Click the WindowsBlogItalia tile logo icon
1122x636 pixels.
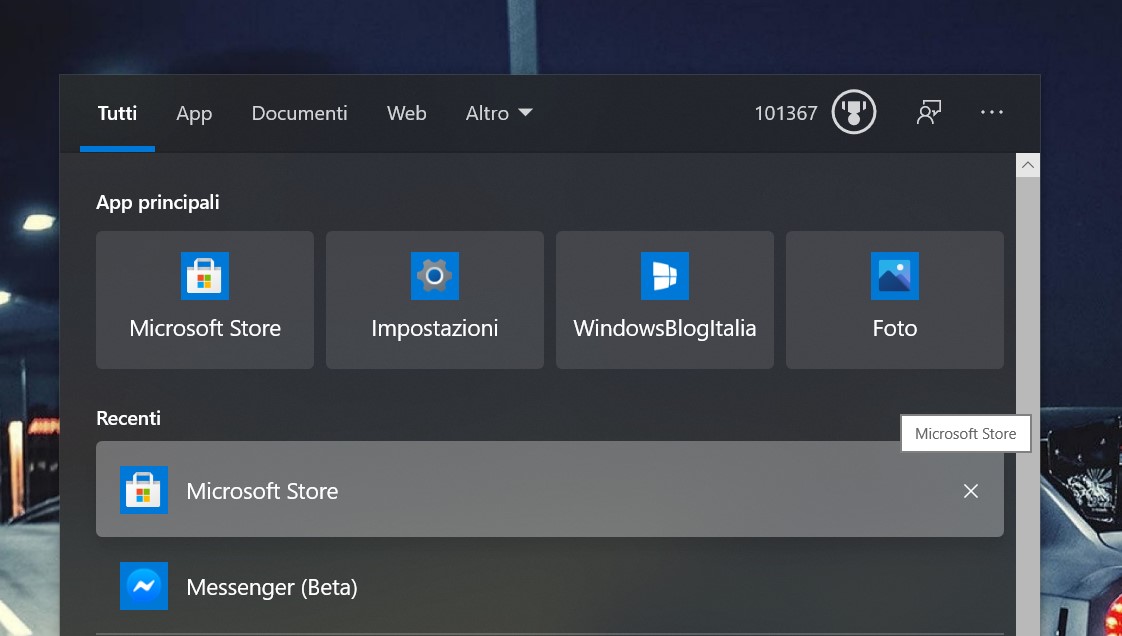[x=665, y=275]
